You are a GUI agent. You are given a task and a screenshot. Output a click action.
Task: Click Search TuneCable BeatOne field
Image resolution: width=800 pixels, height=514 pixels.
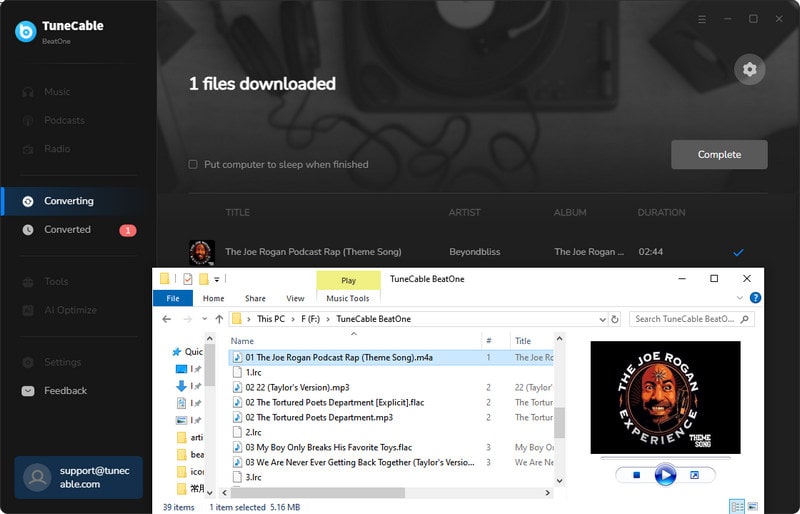[x=691, y=319]
